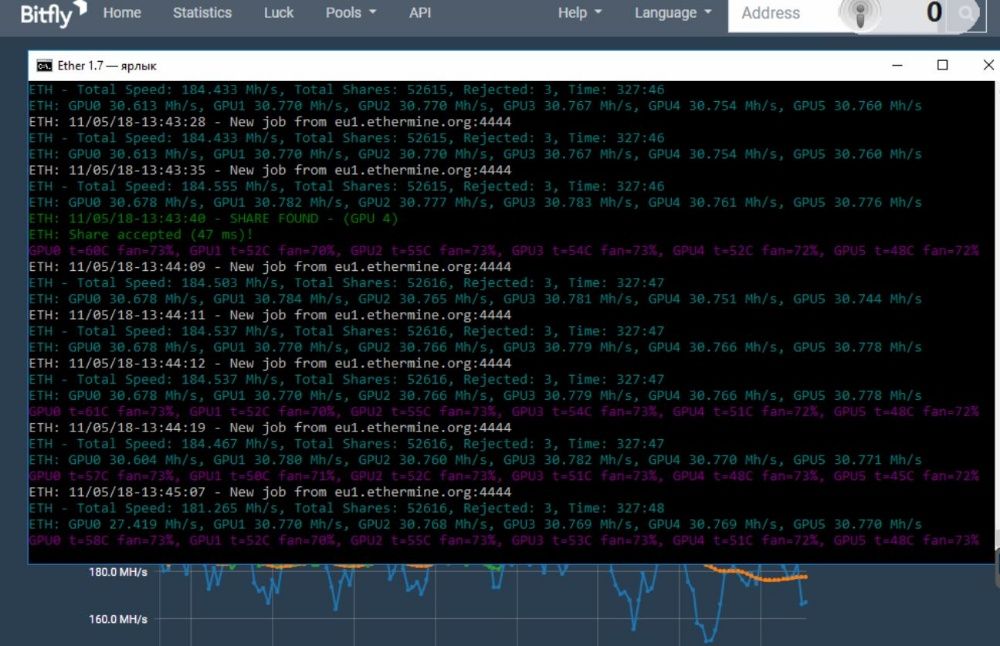Click the 180.0 MH/s axis label
The height and width of the screenshot is (646, 1000).
118,572
